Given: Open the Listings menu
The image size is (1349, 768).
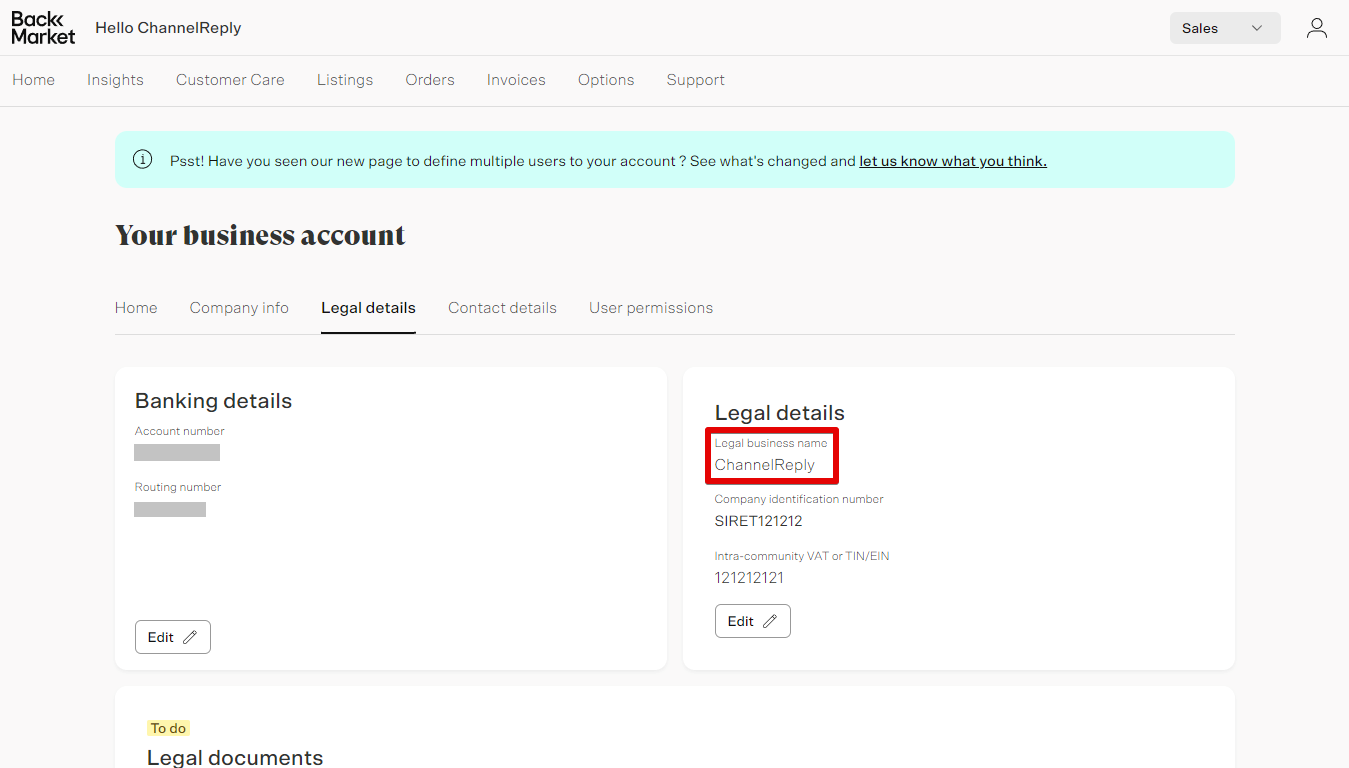Looking at the screenshot, I should tap(345, 80).
